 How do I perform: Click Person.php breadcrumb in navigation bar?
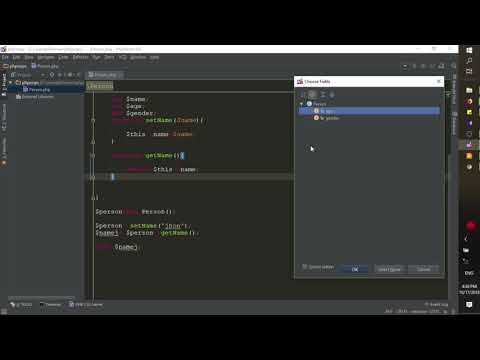click(45, 66)
